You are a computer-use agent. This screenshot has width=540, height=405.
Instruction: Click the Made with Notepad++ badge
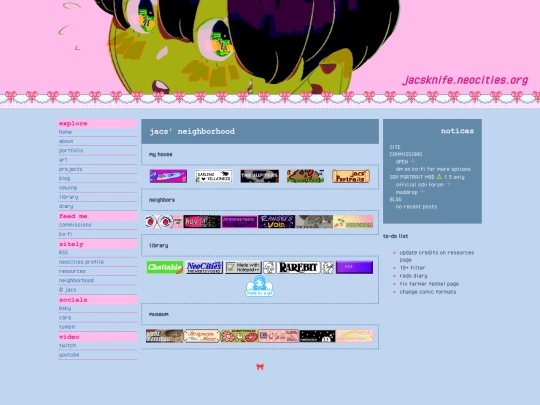click(x=243, y=267)
